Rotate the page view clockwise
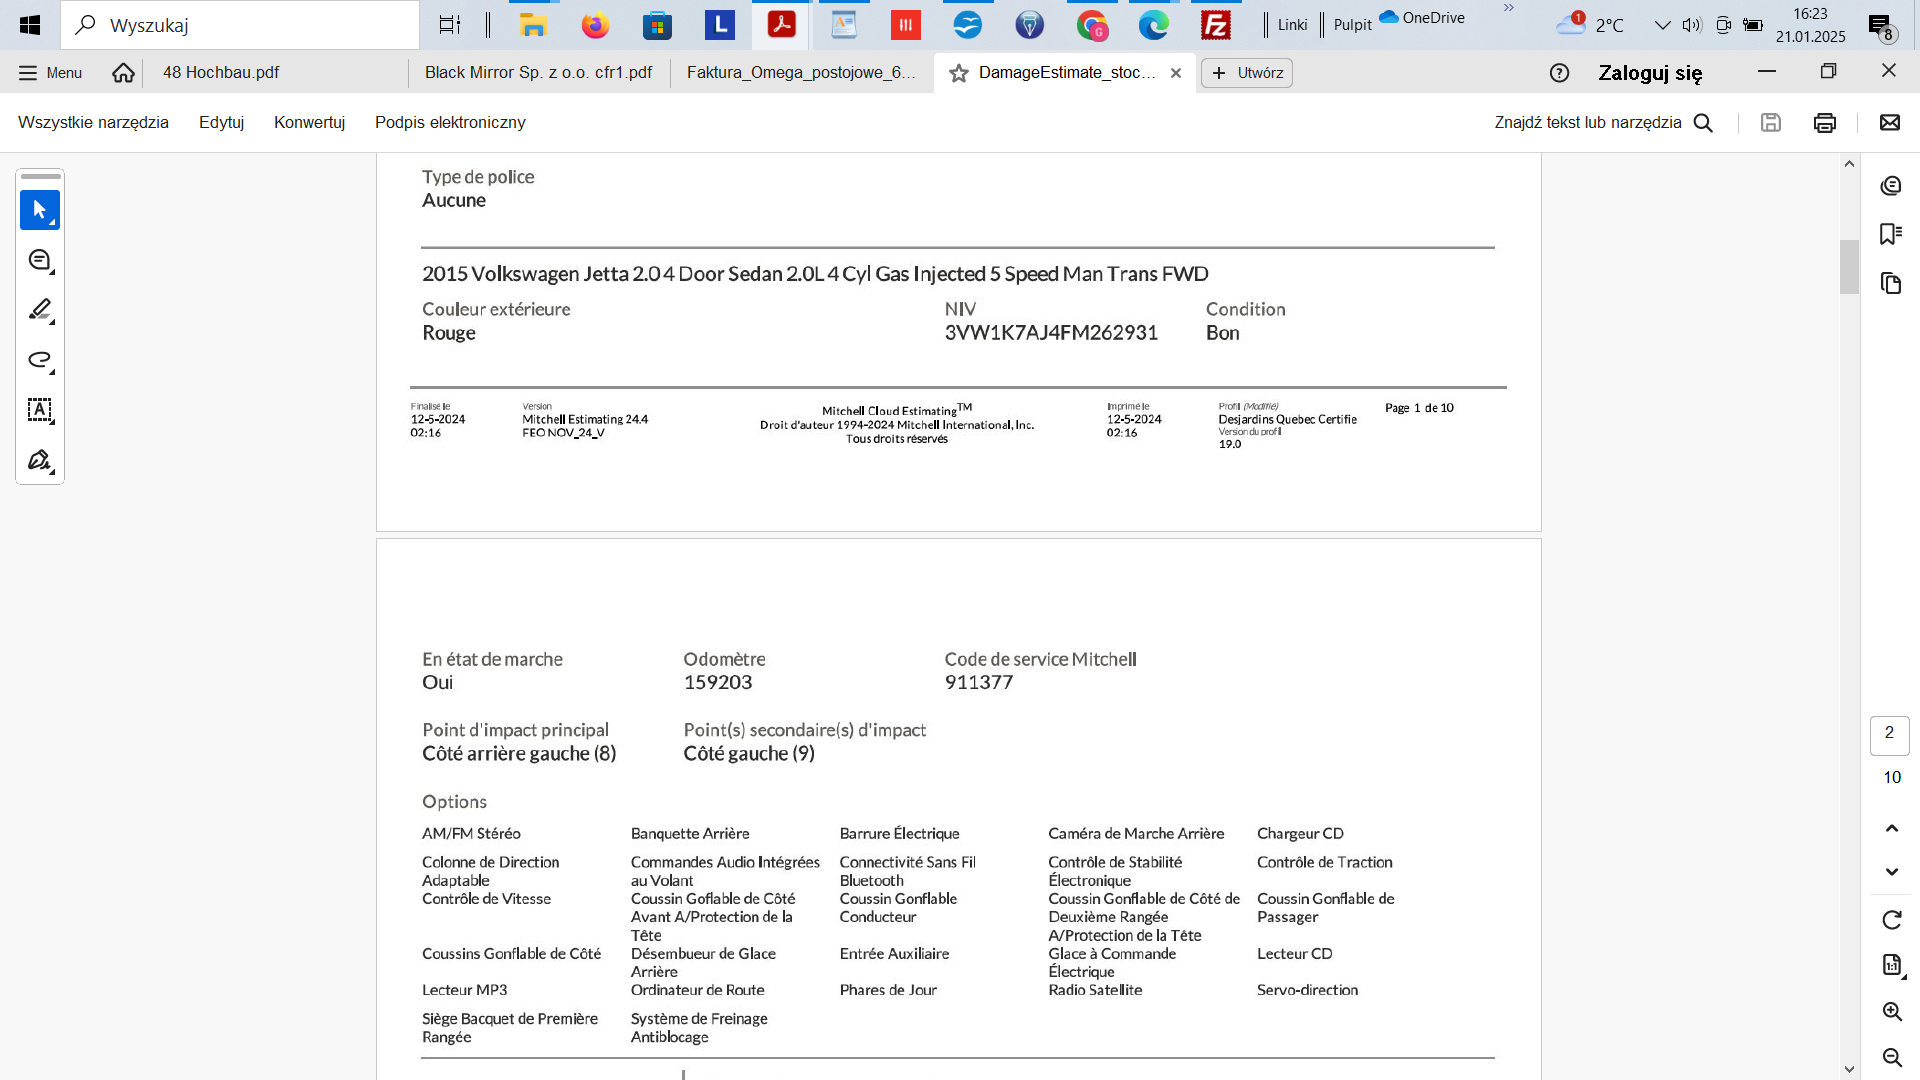The image size is (1920, 1080). pyautogui.click(x=1891, y=920)
